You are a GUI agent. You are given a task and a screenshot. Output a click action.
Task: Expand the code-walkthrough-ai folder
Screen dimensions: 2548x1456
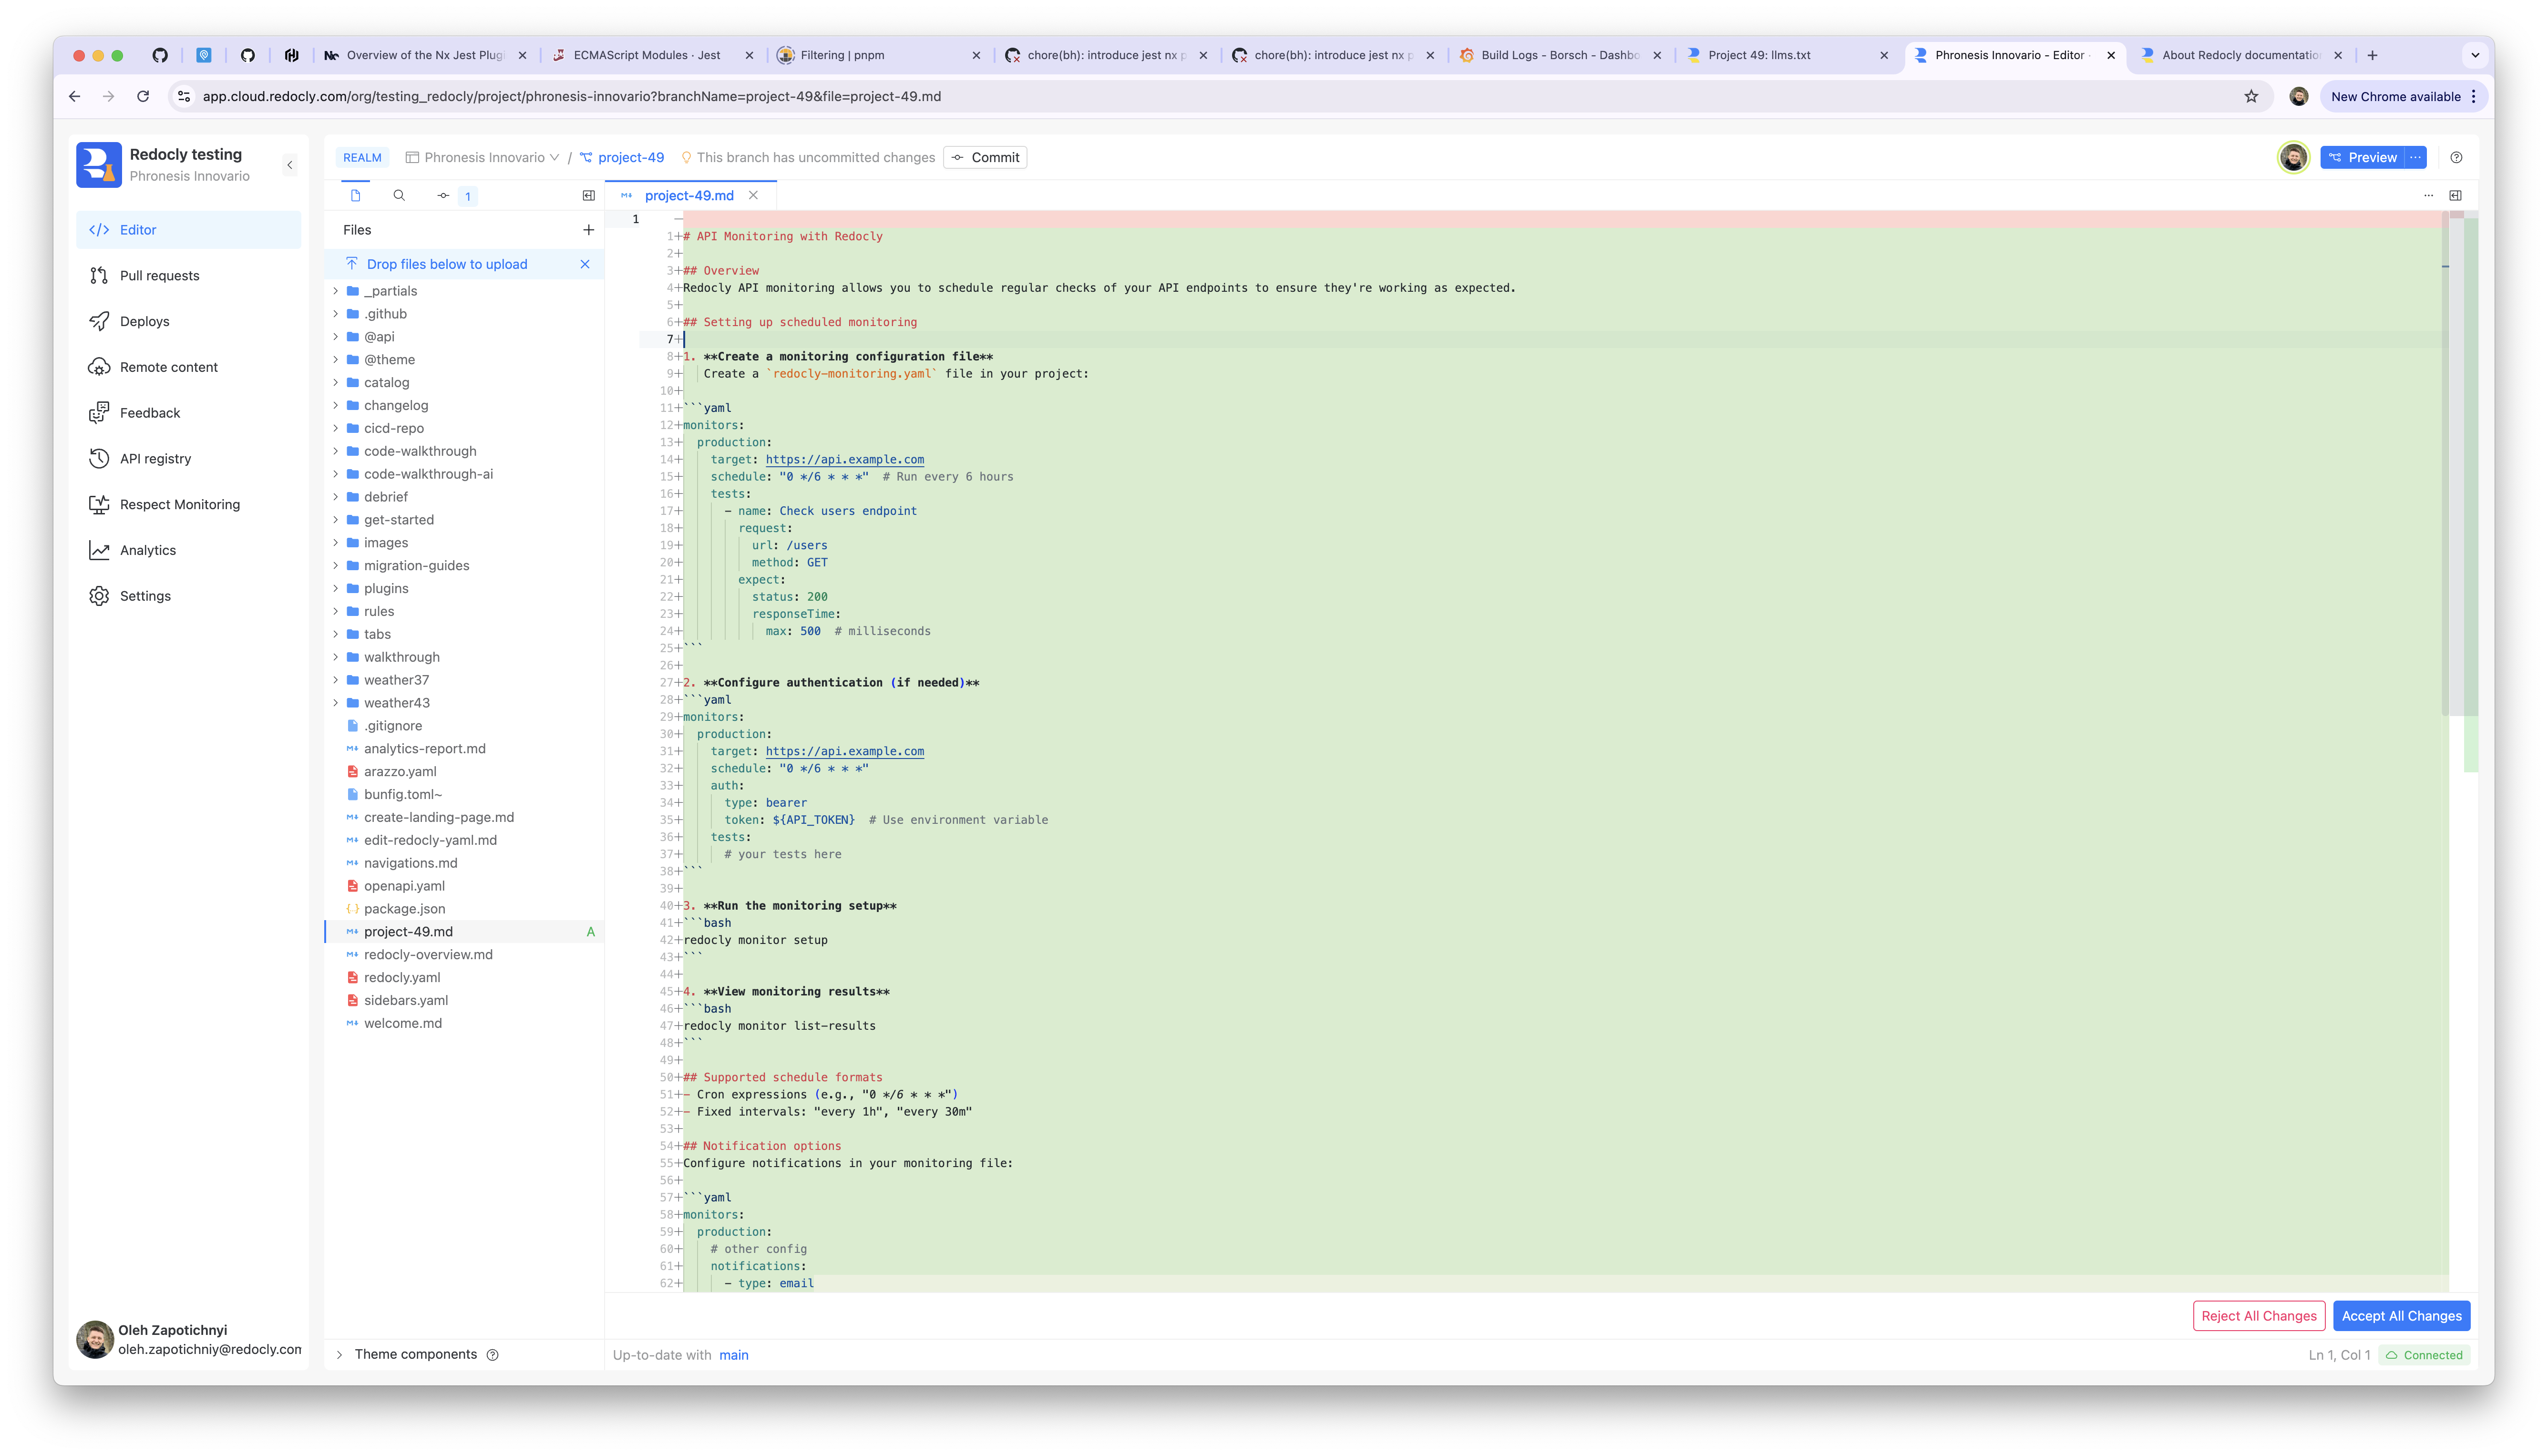[x=336, y=474]
